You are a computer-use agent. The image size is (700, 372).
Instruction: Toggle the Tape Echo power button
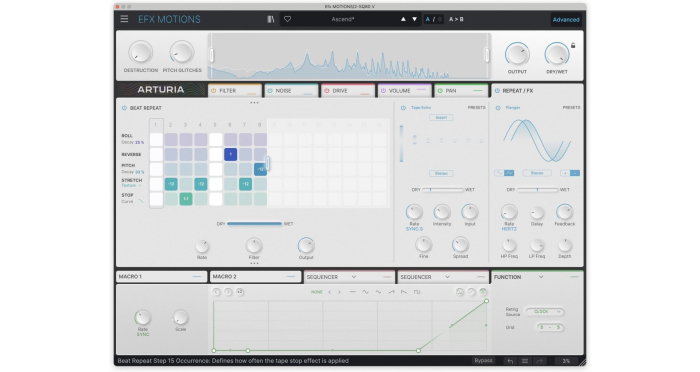(403, 108)
